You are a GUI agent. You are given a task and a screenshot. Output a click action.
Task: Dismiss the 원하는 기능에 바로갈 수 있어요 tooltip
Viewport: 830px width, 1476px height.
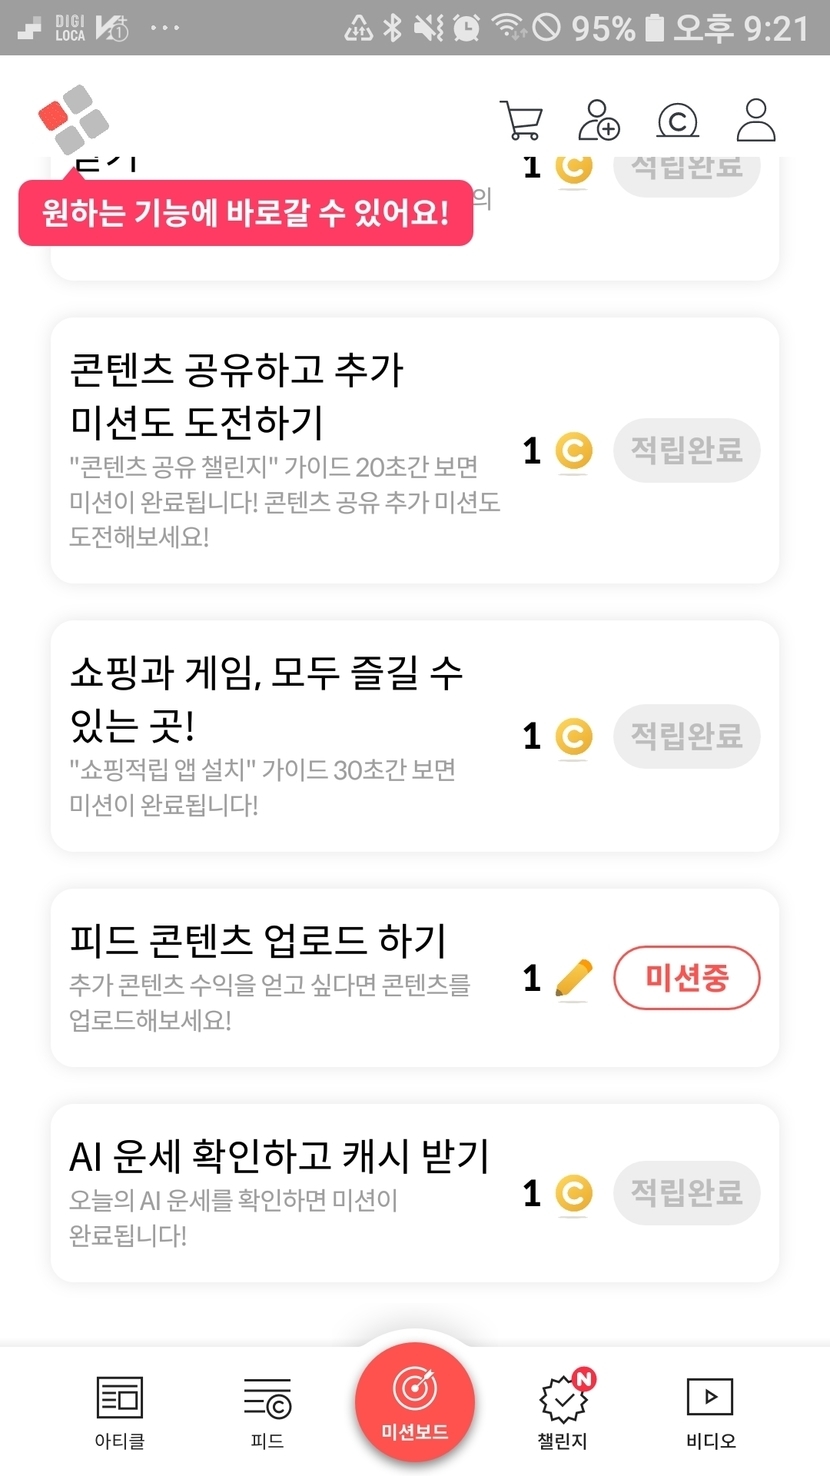tap(245, 213)
